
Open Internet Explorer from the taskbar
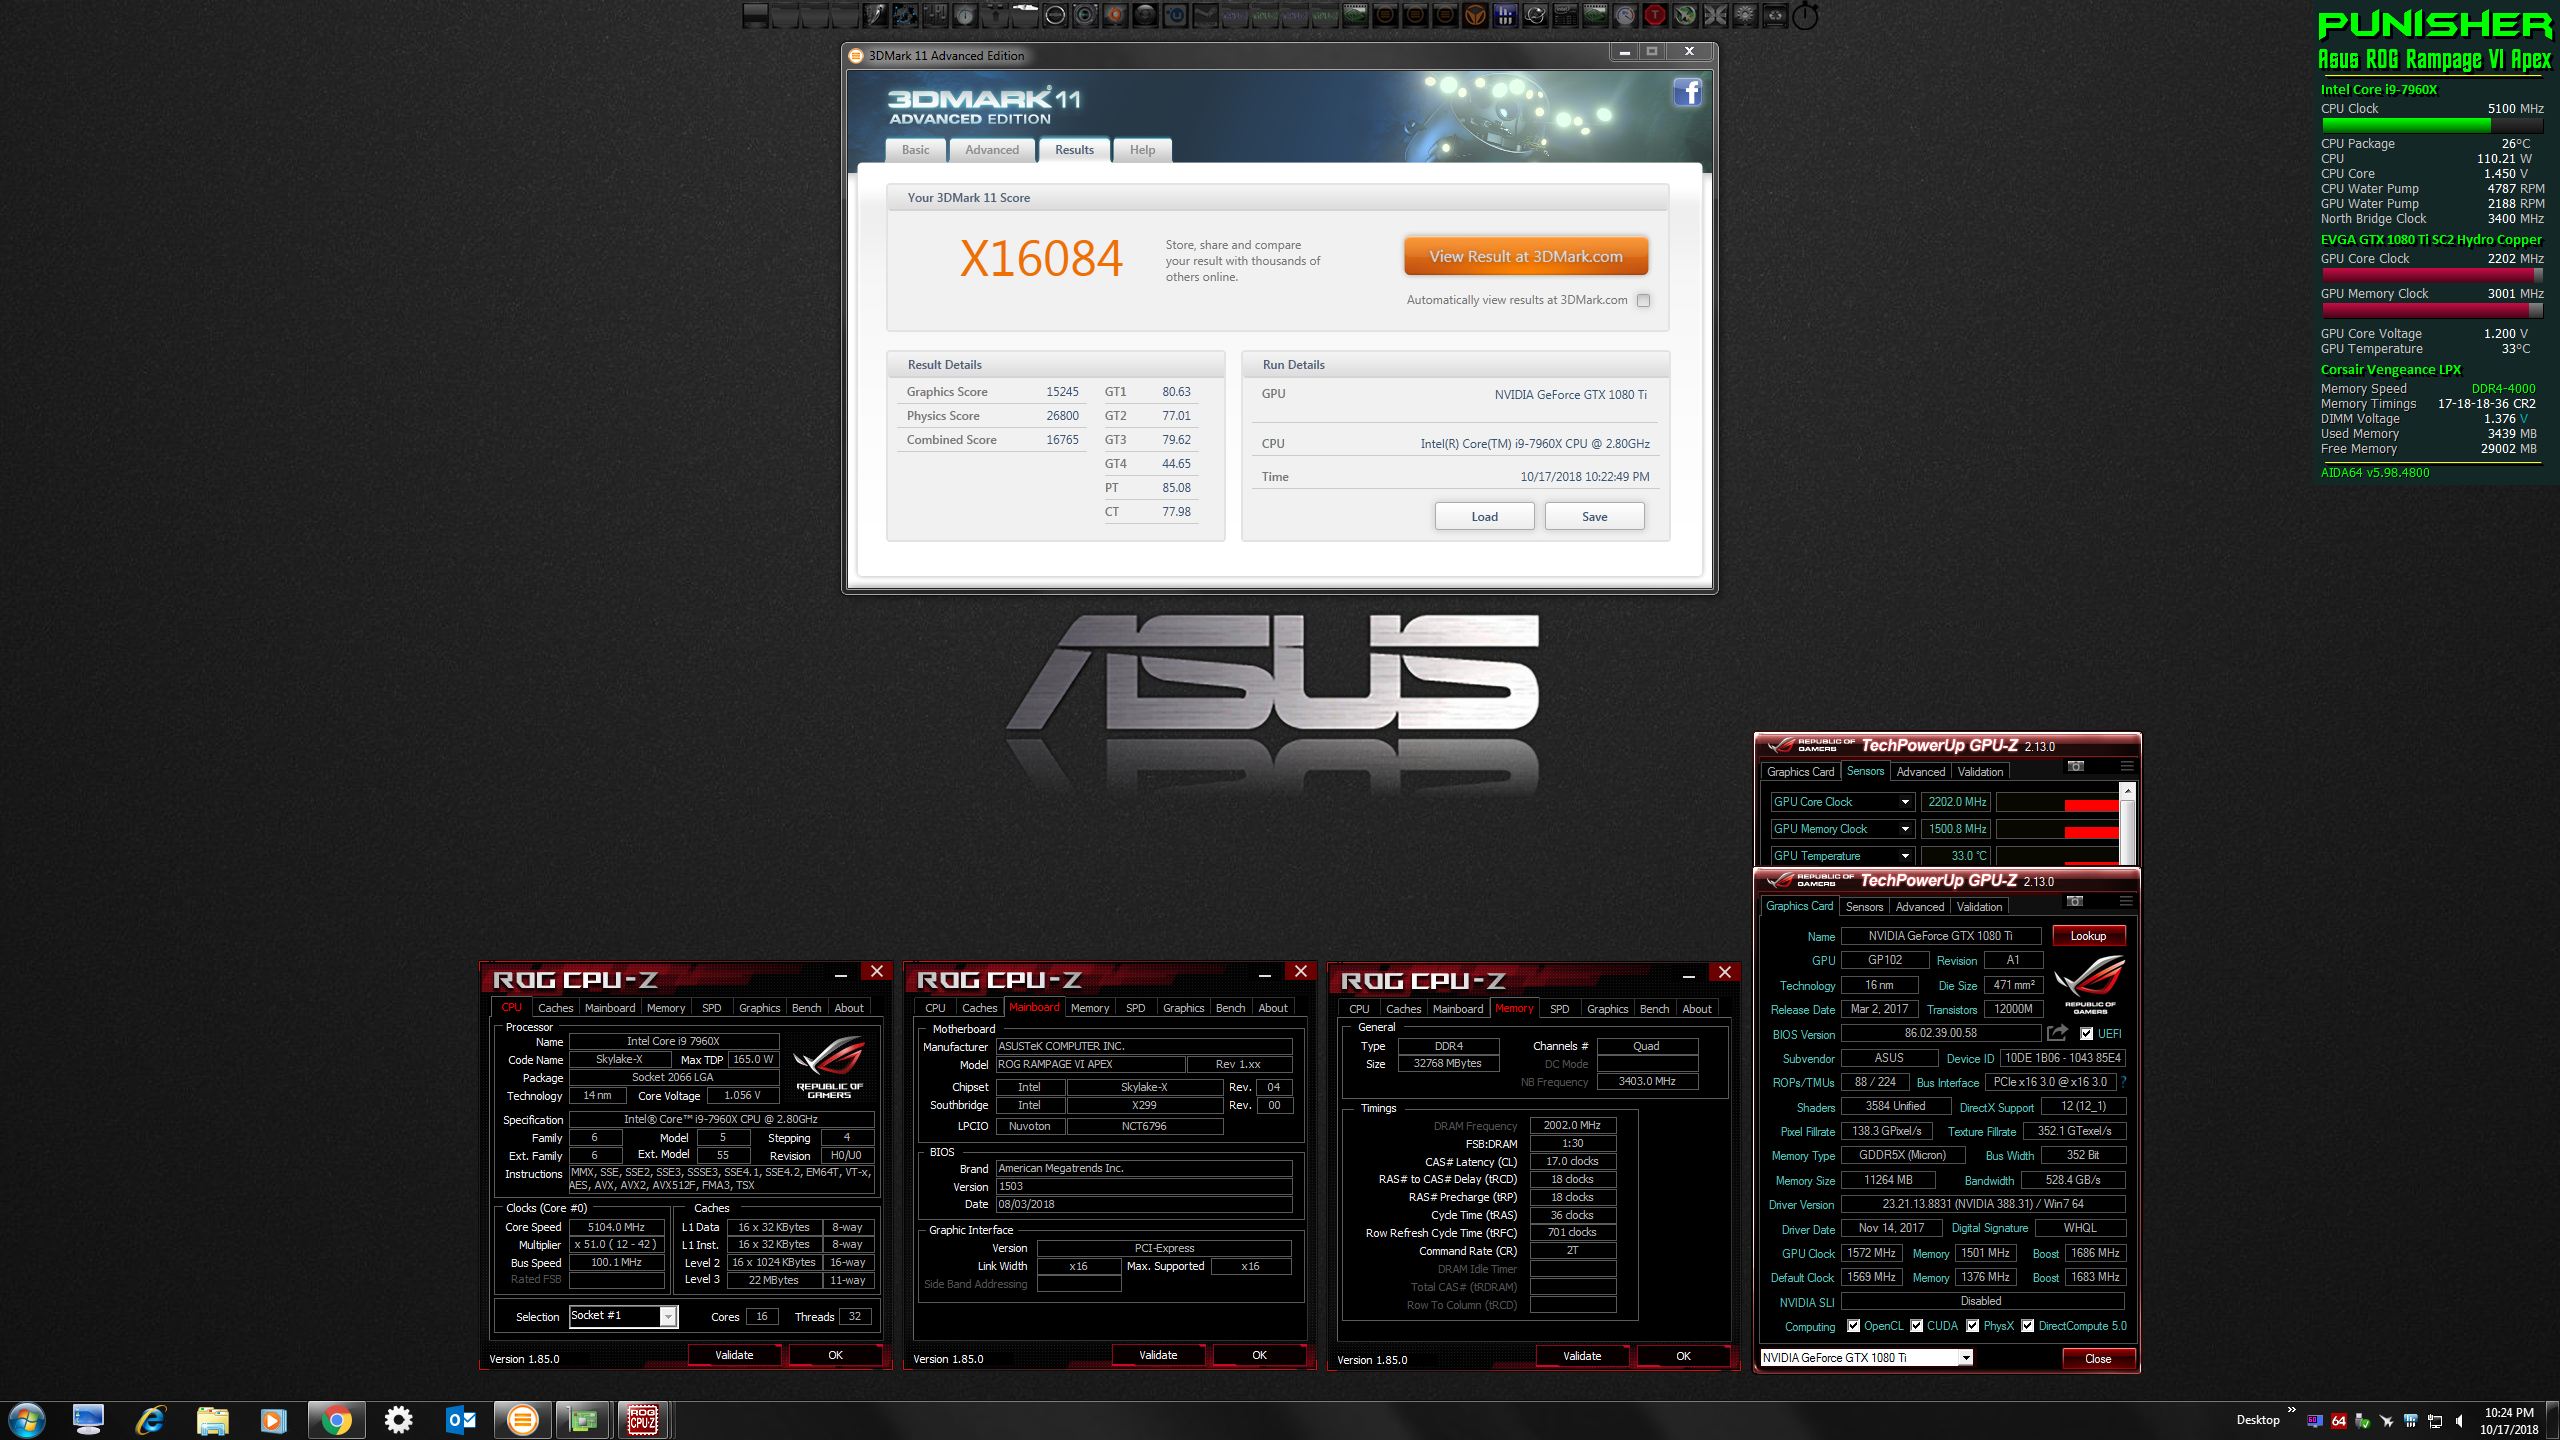pos(151,1419)
